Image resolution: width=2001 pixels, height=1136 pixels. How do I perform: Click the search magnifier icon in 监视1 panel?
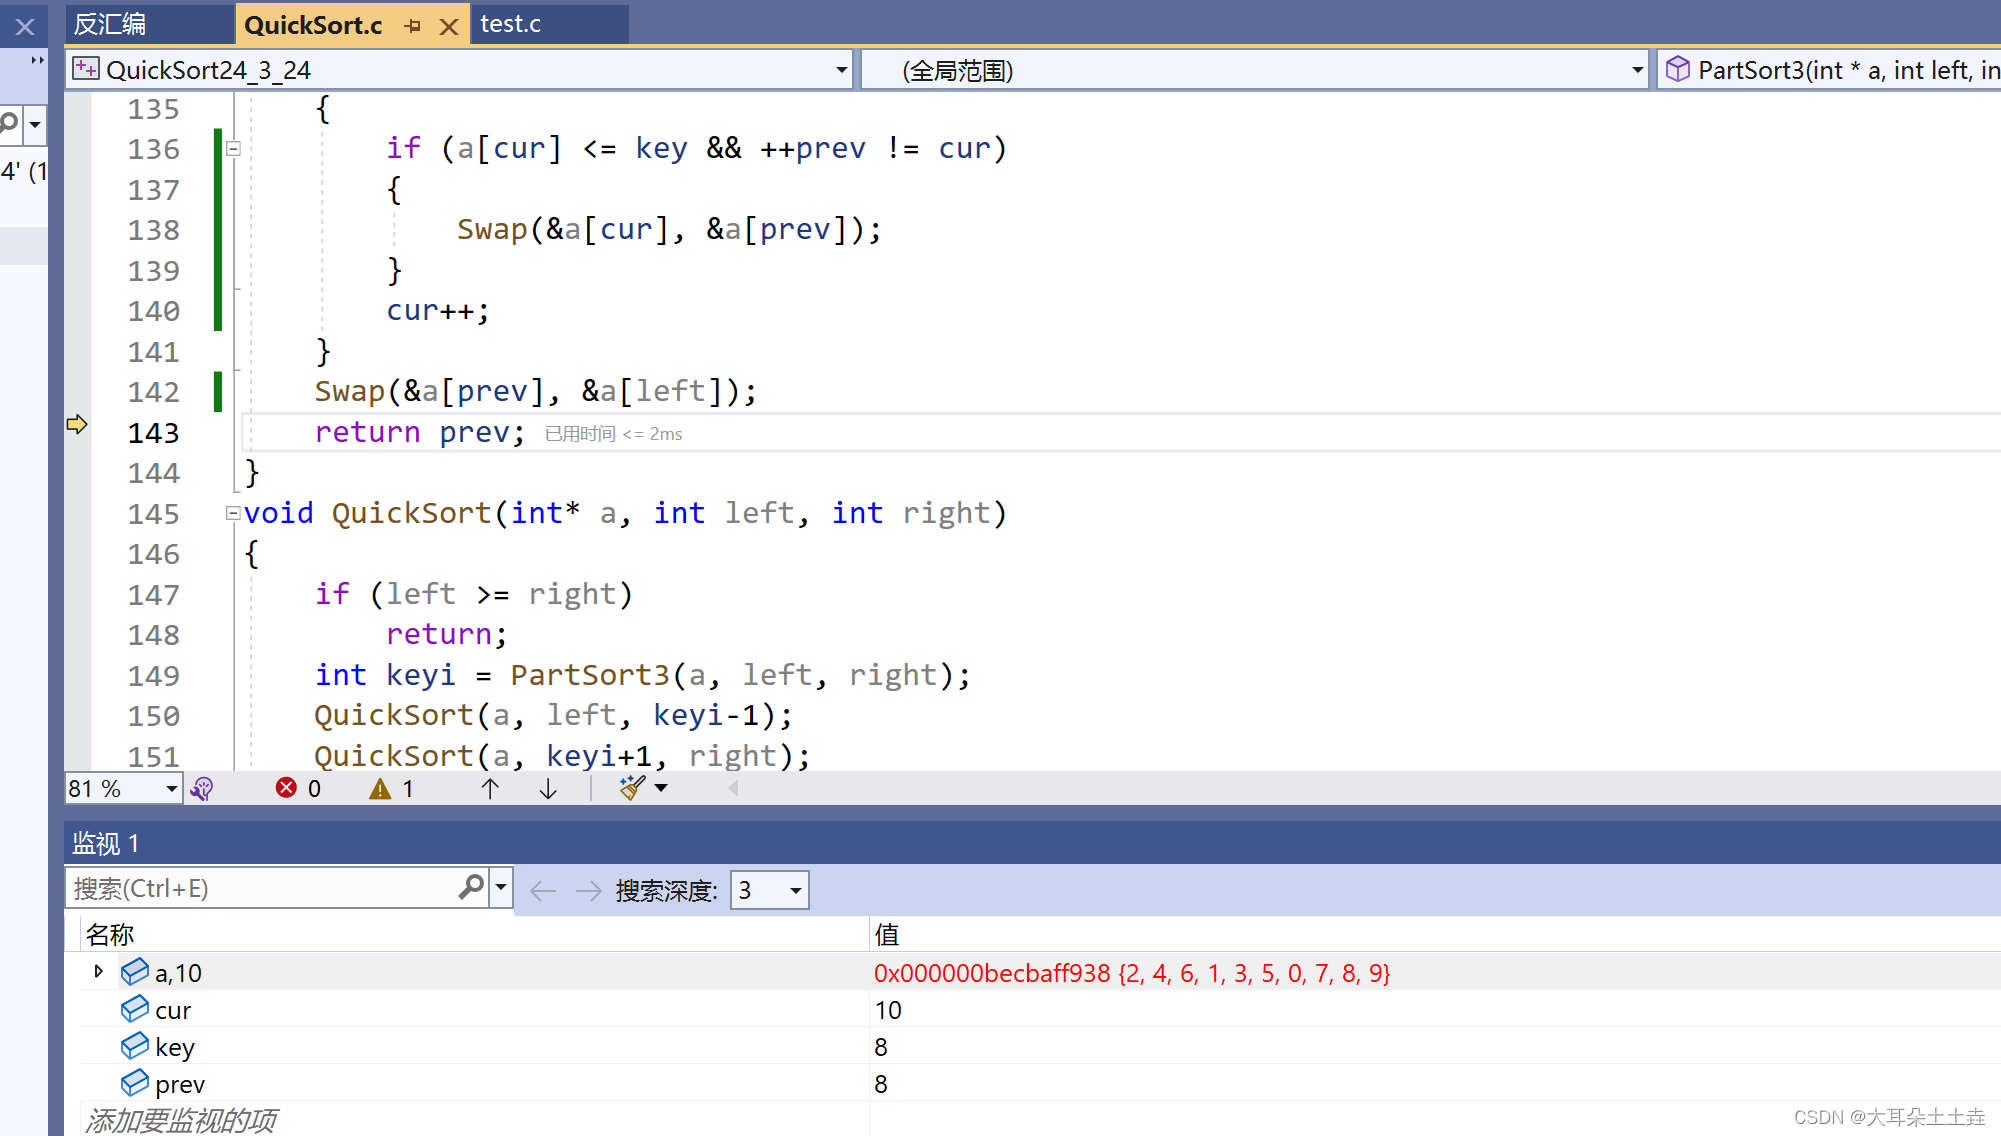(470, 889)
